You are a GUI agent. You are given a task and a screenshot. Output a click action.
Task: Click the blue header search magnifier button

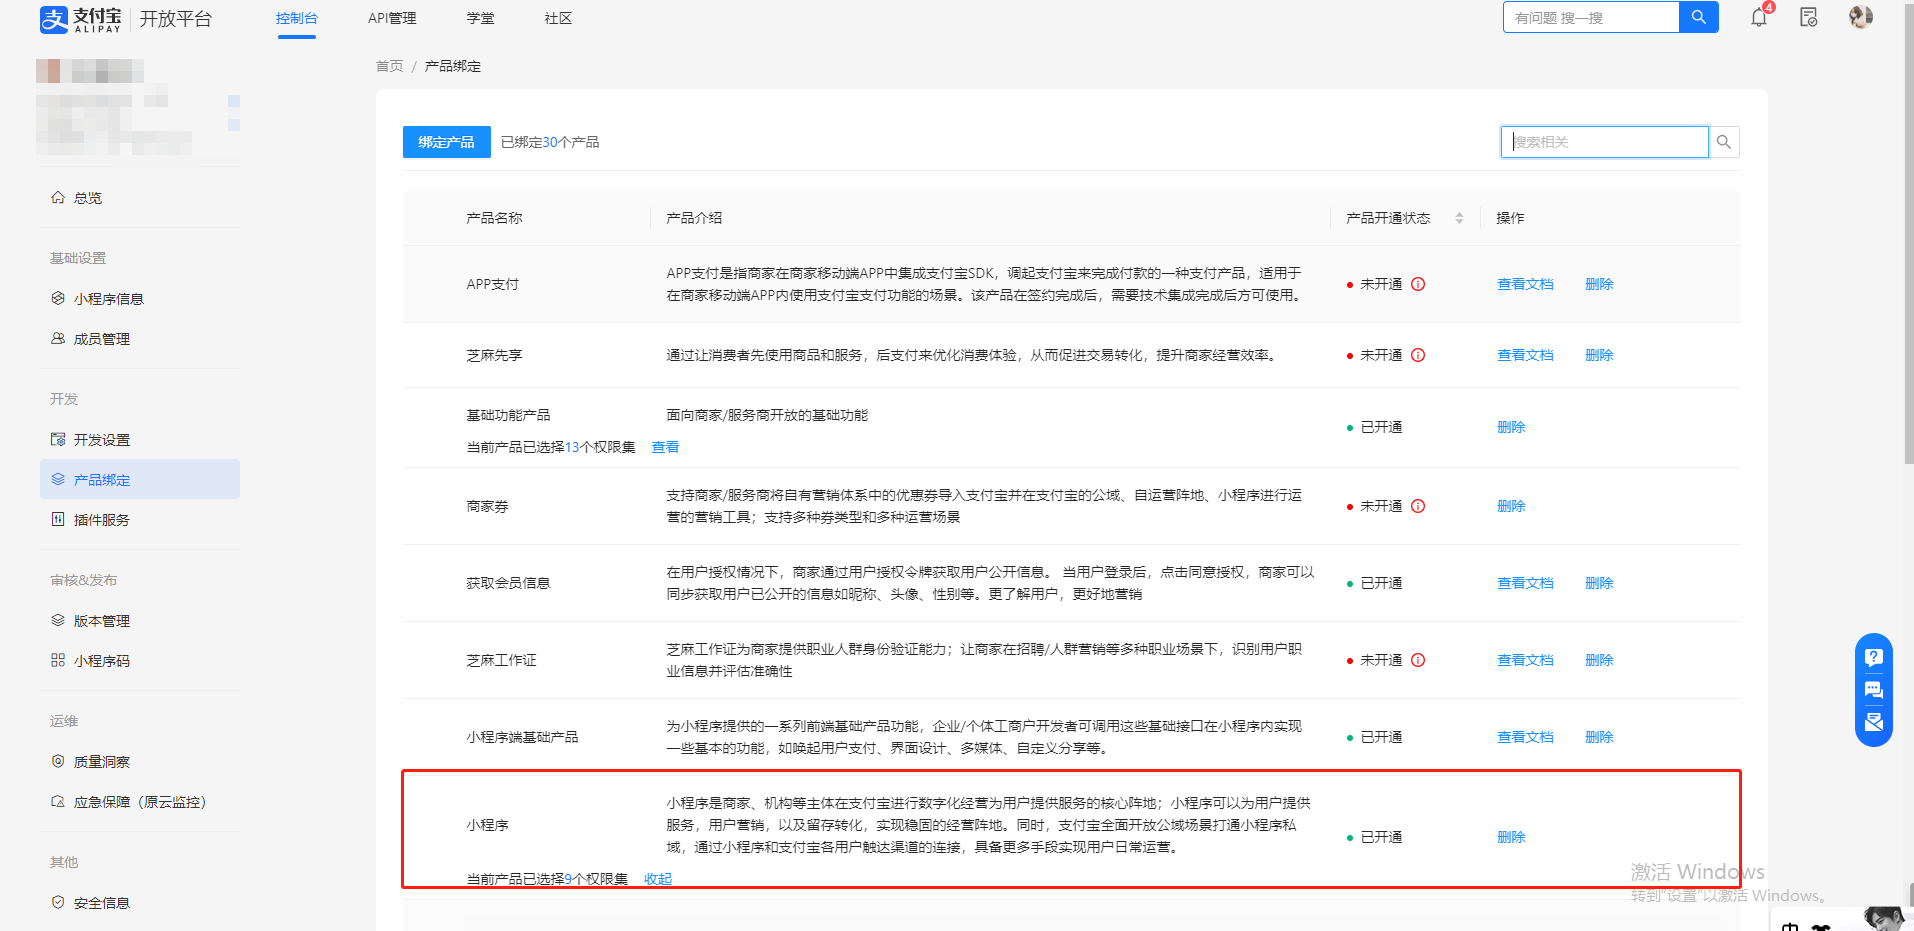(1698, 17)
